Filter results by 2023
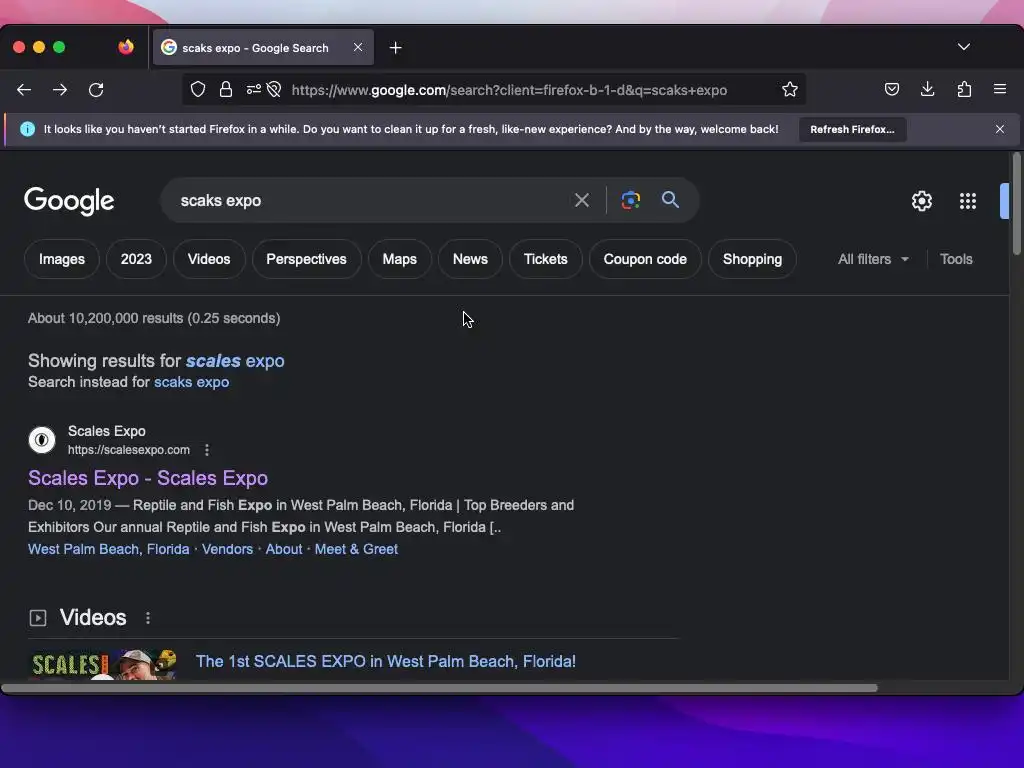 (x=136, y=259)
